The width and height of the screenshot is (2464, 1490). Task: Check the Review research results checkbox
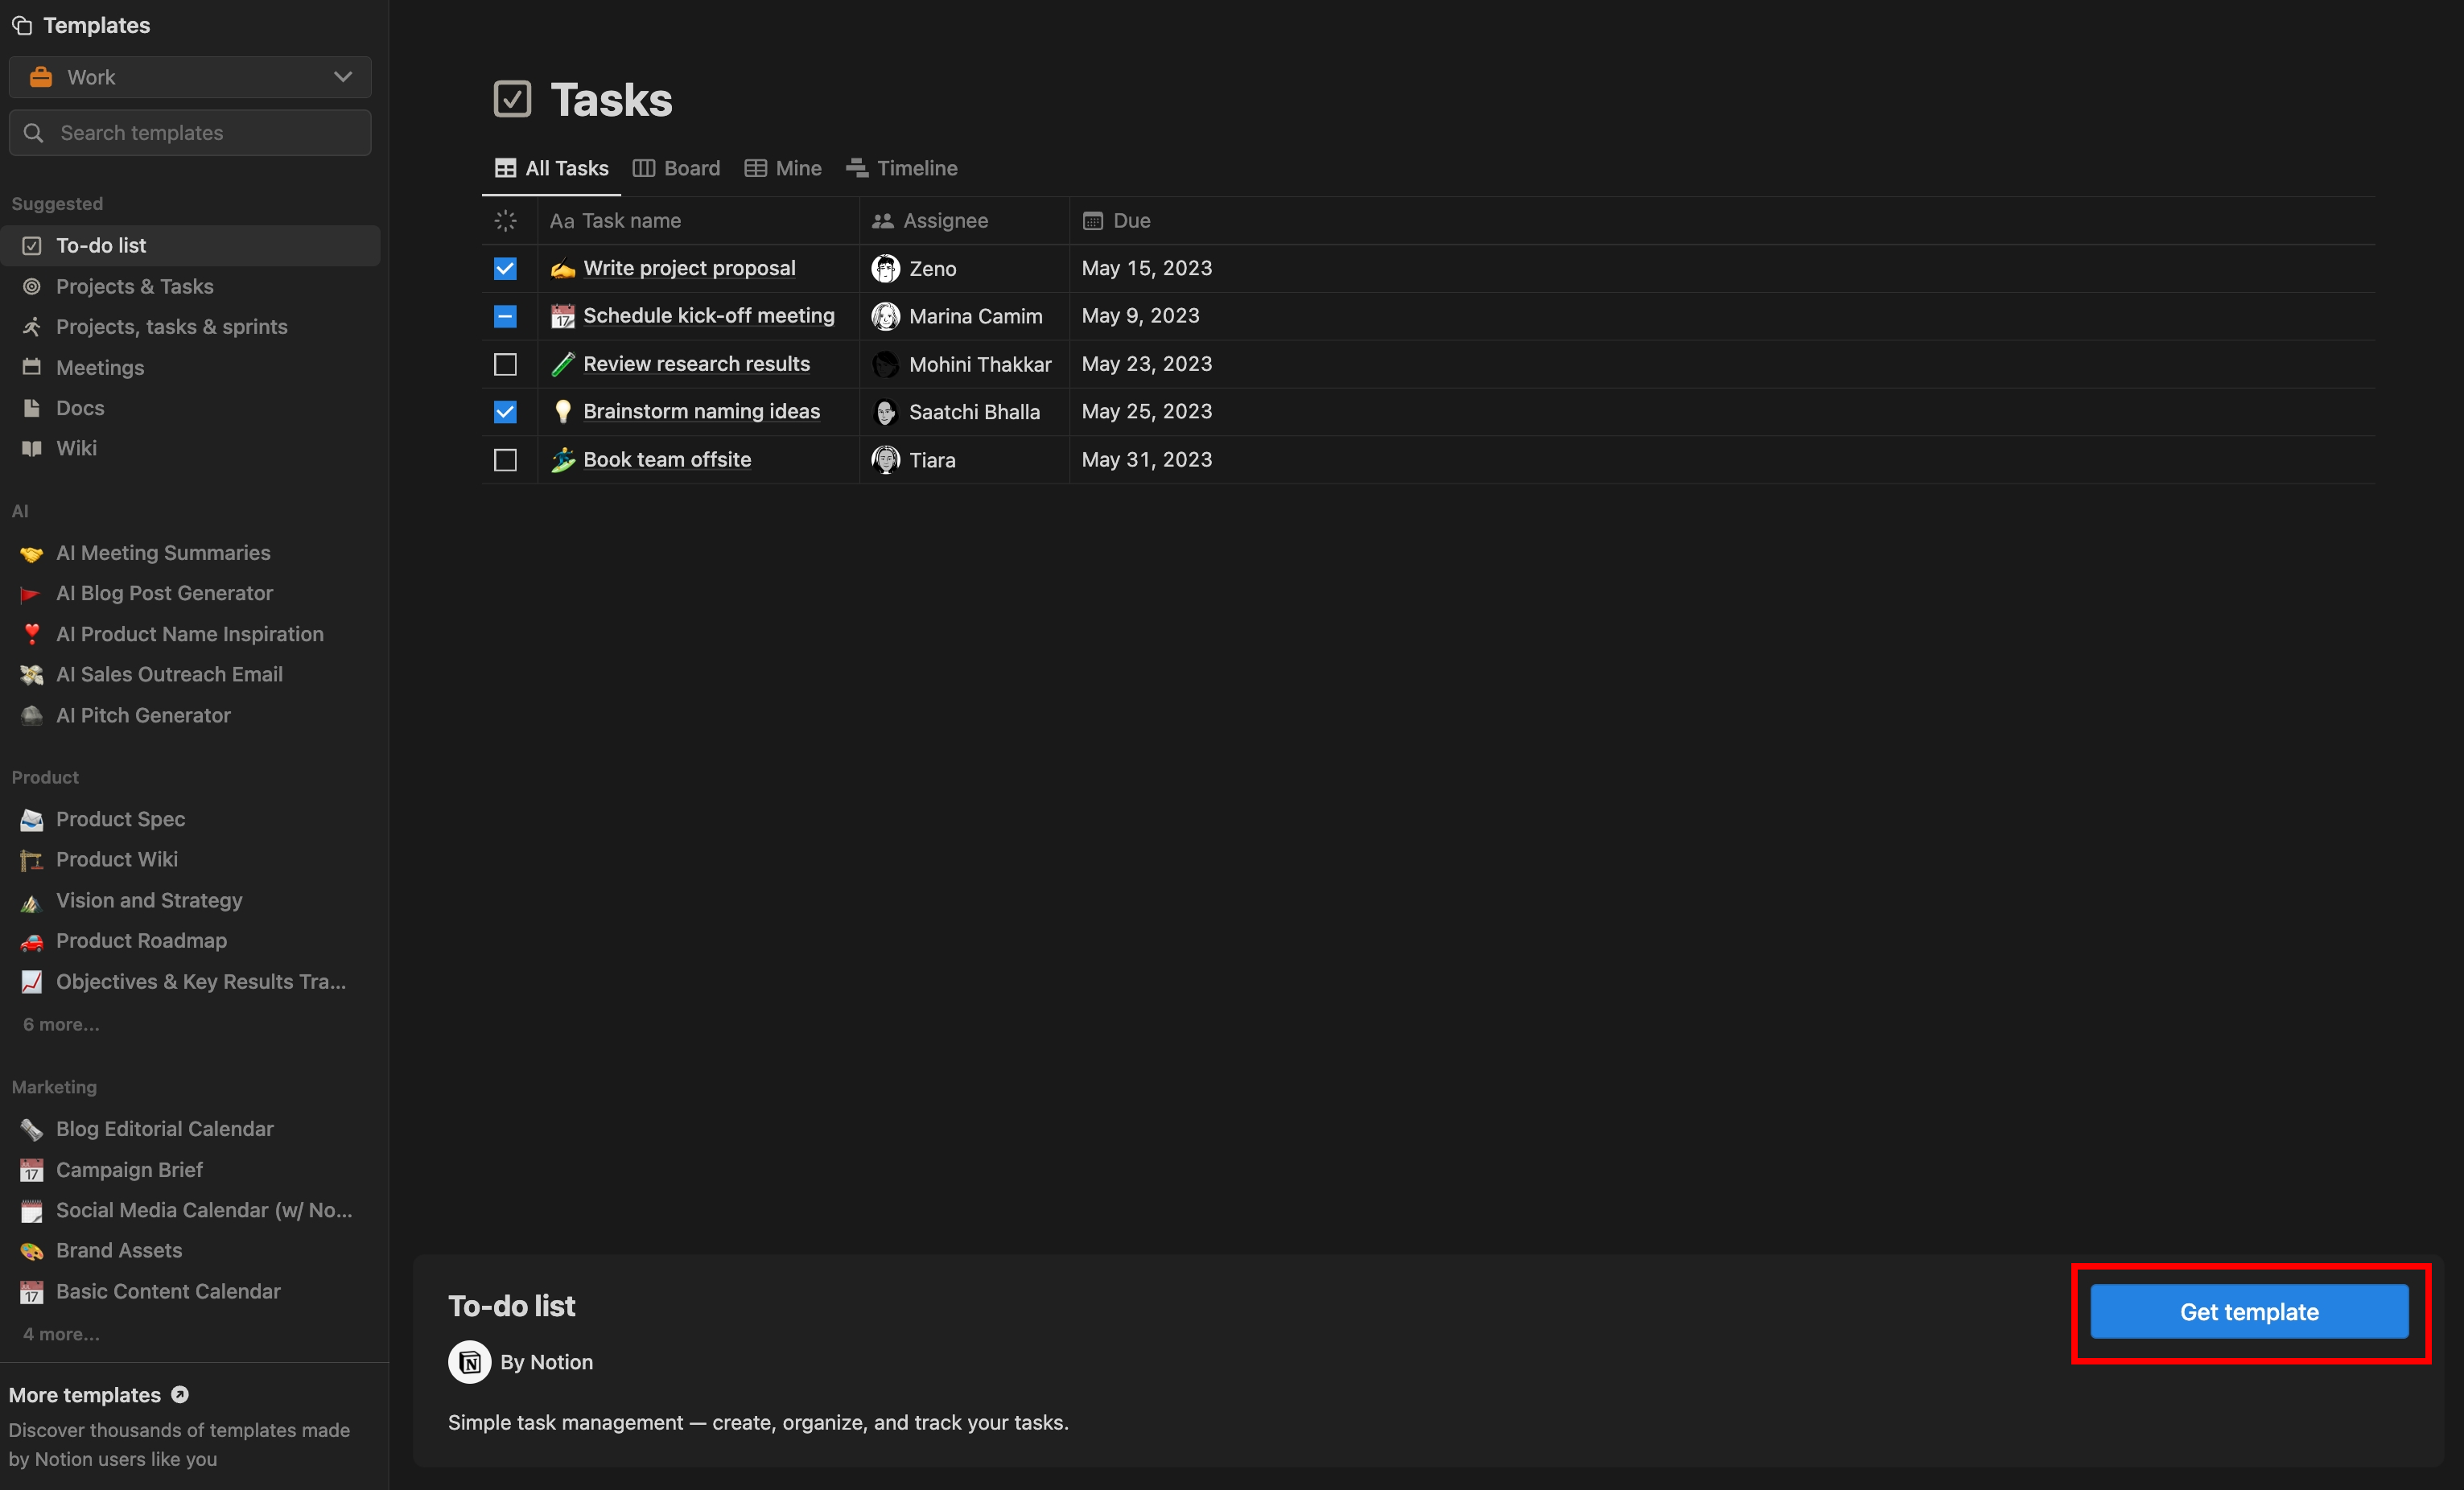pos(505,364)
